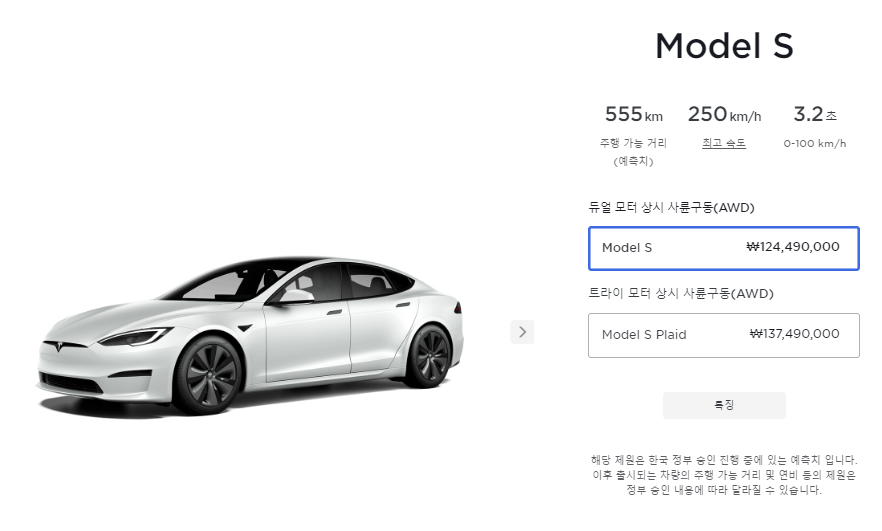Click the car's front headlight
This screenshot has width=882, height=531.
click(135, 338)
